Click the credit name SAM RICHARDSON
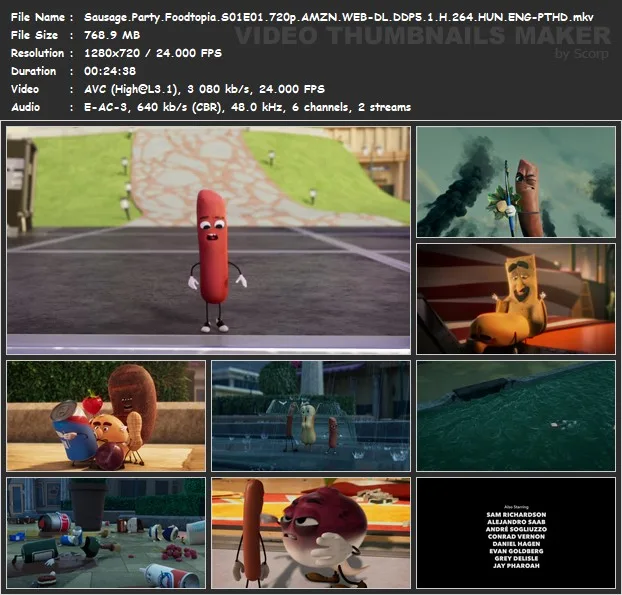Viewport: 622px width, 595px height. [516, 514]
